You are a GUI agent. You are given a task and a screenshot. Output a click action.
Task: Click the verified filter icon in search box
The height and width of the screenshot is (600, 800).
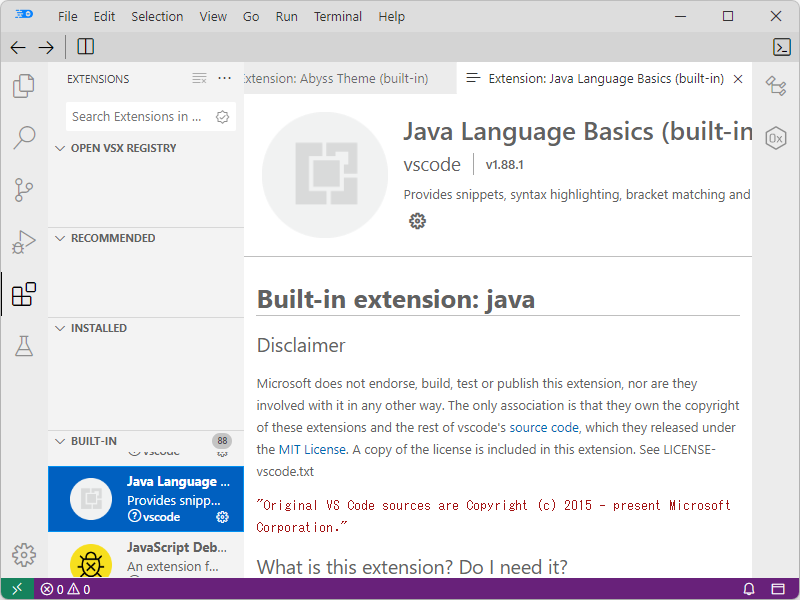[x=222, y=117]
